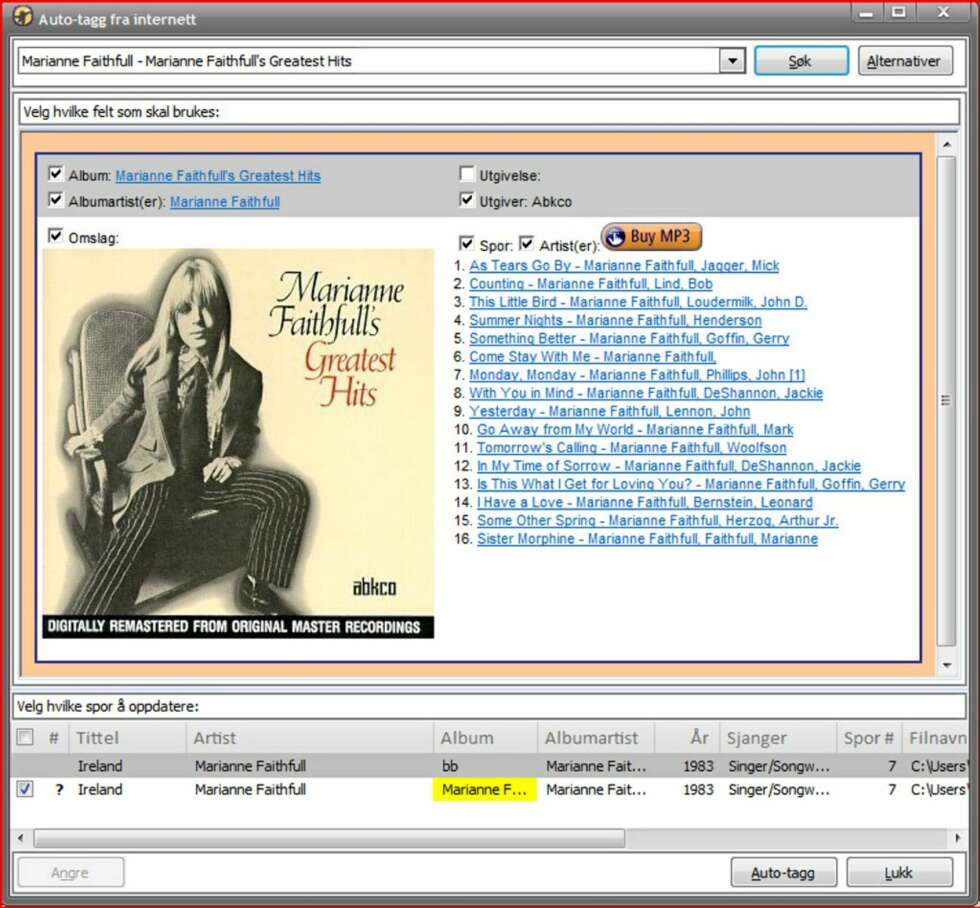The image size is (980, 908).
Task: Open the track link Go Away from My World
Action: (635, 429)
